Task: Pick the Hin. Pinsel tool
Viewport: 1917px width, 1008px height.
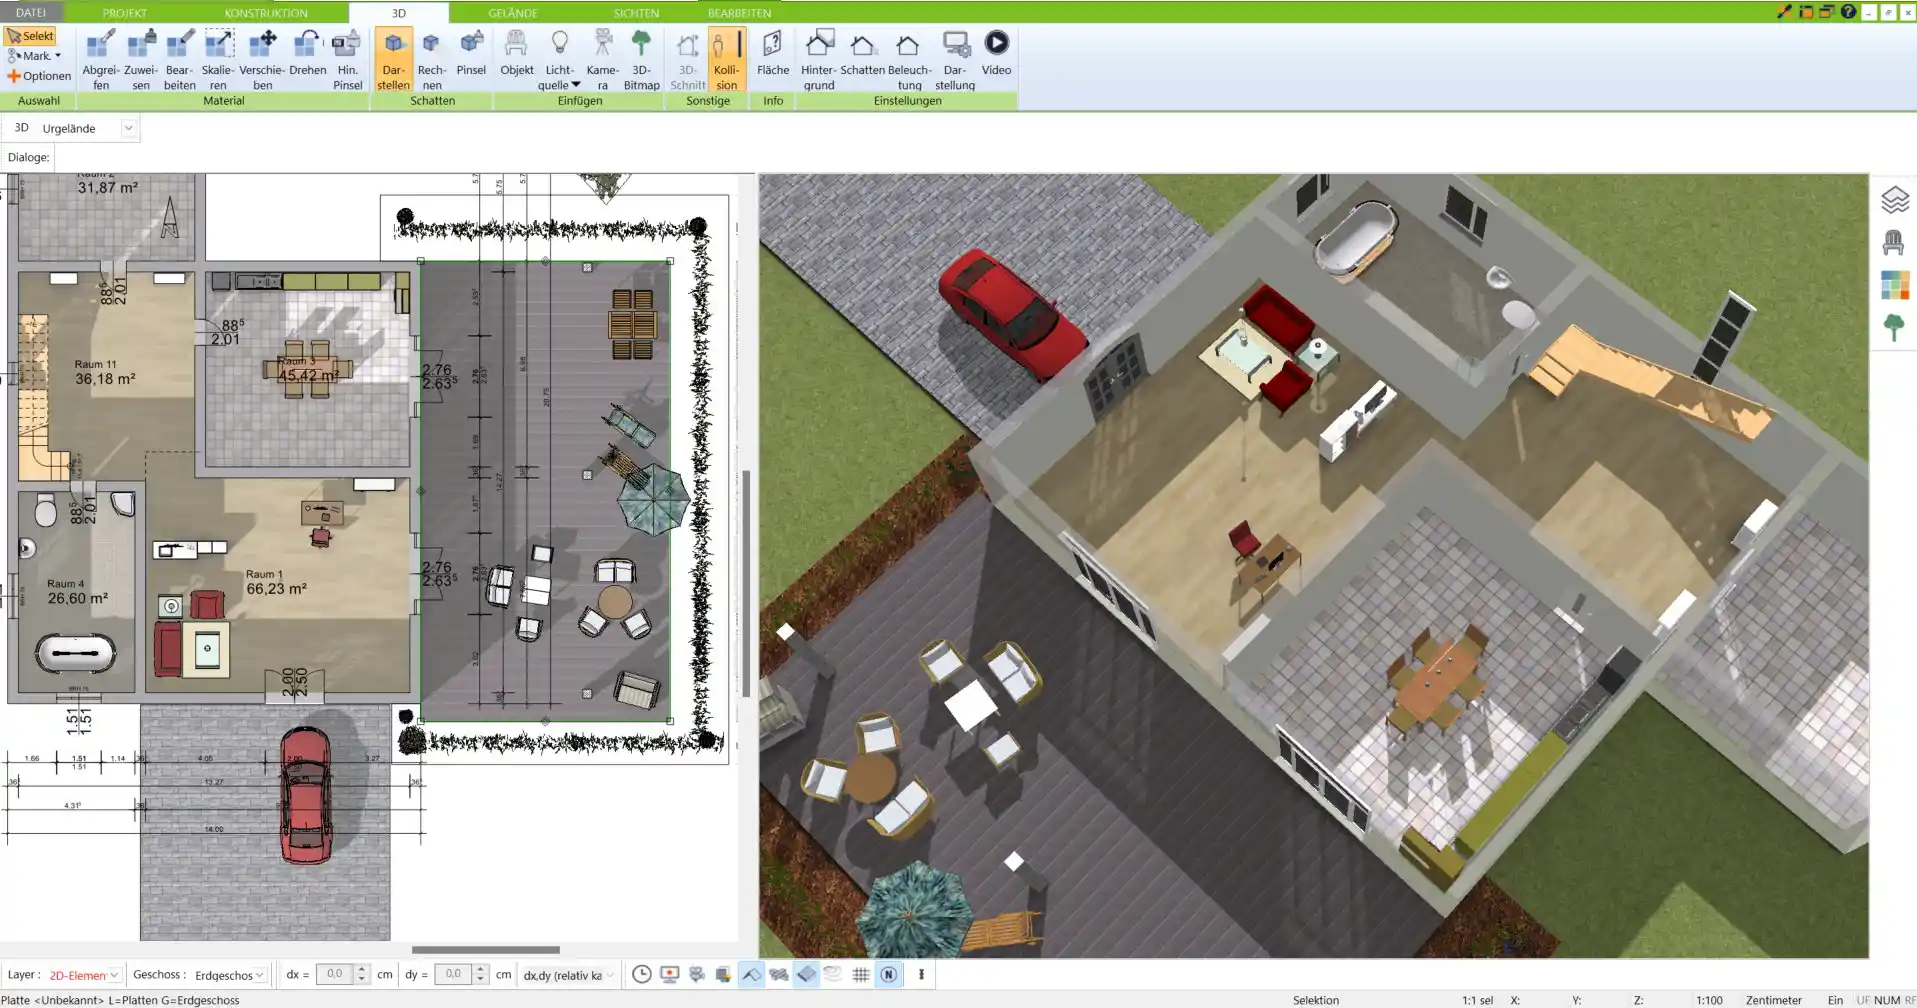Action: pyautogui.click(x=347, y=60)
